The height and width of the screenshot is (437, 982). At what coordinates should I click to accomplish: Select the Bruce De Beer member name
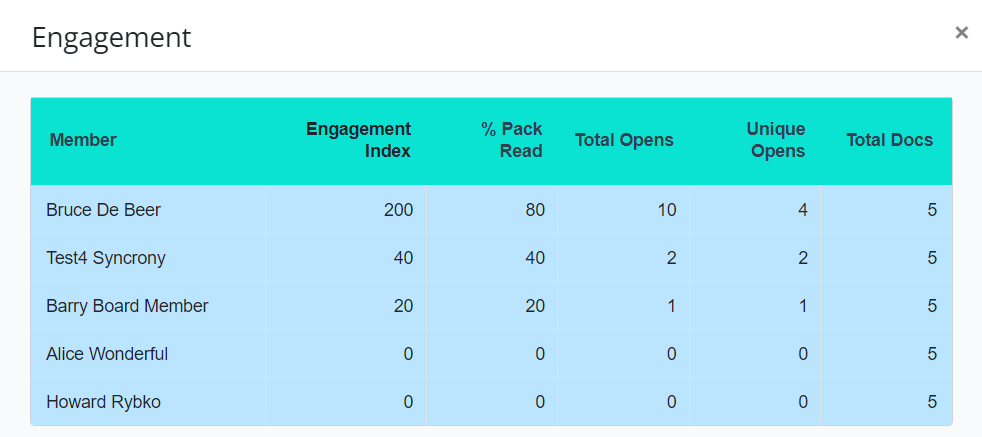(103, 210)
